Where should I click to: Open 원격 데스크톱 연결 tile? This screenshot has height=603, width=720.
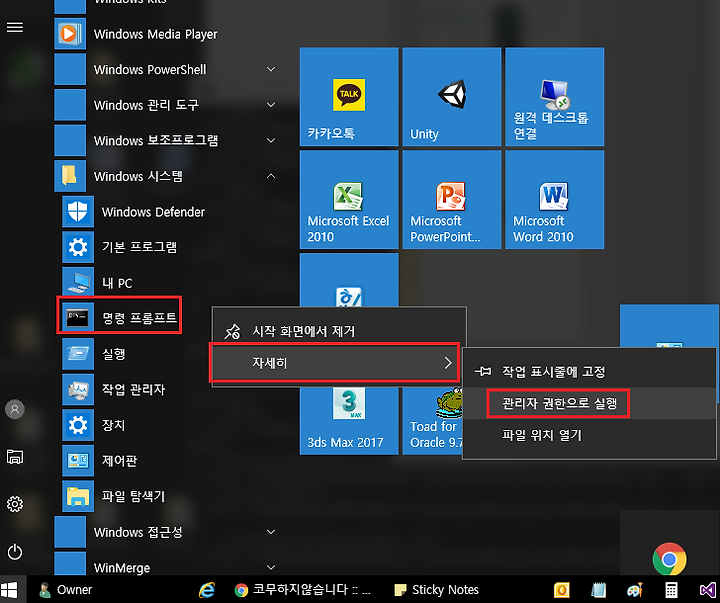555,96
